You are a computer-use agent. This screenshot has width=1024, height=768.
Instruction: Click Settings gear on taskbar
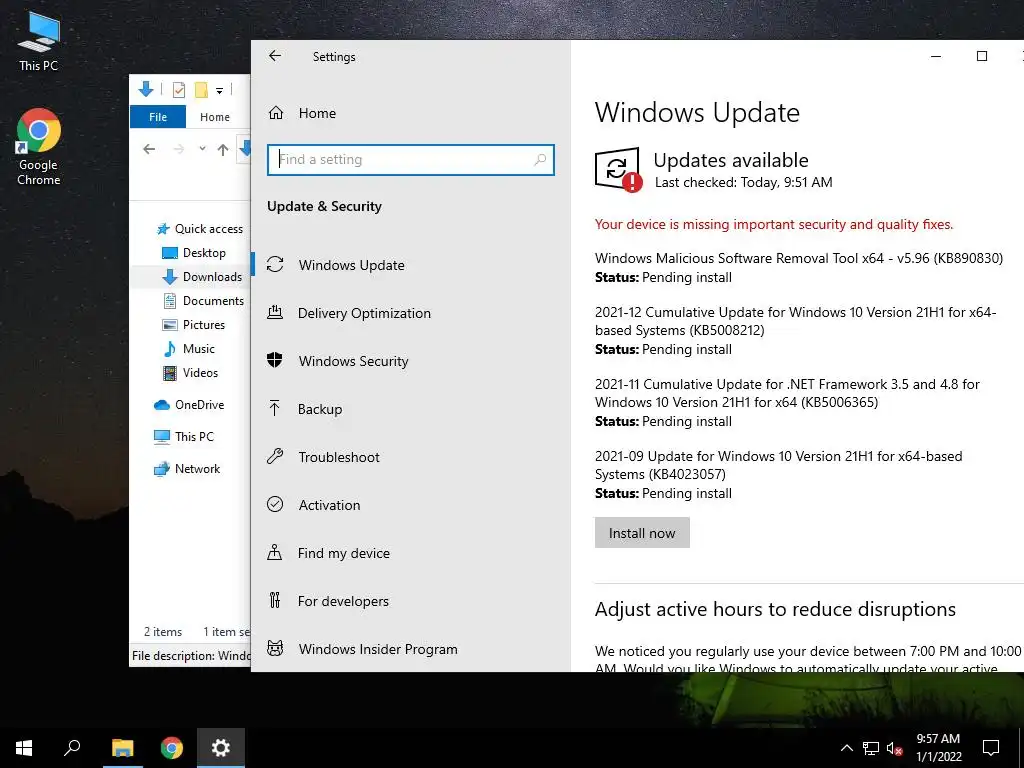221,748
